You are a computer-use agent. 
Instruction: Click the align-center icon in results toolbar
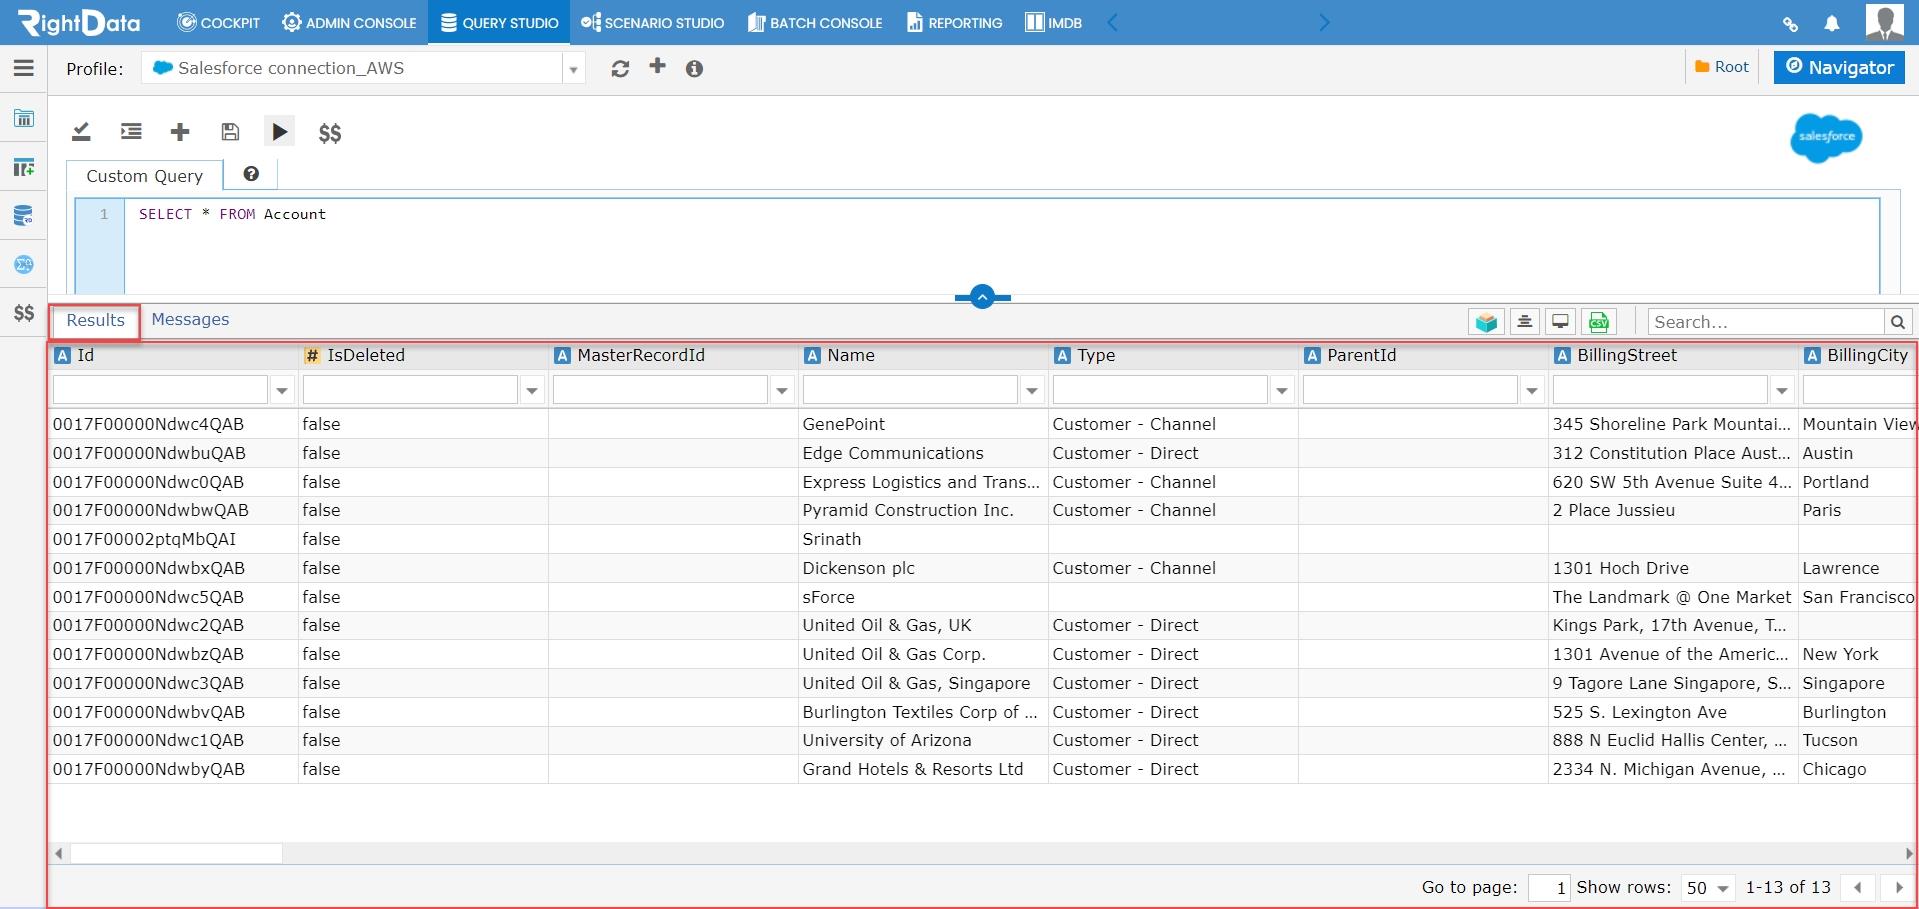(1524, 322)
